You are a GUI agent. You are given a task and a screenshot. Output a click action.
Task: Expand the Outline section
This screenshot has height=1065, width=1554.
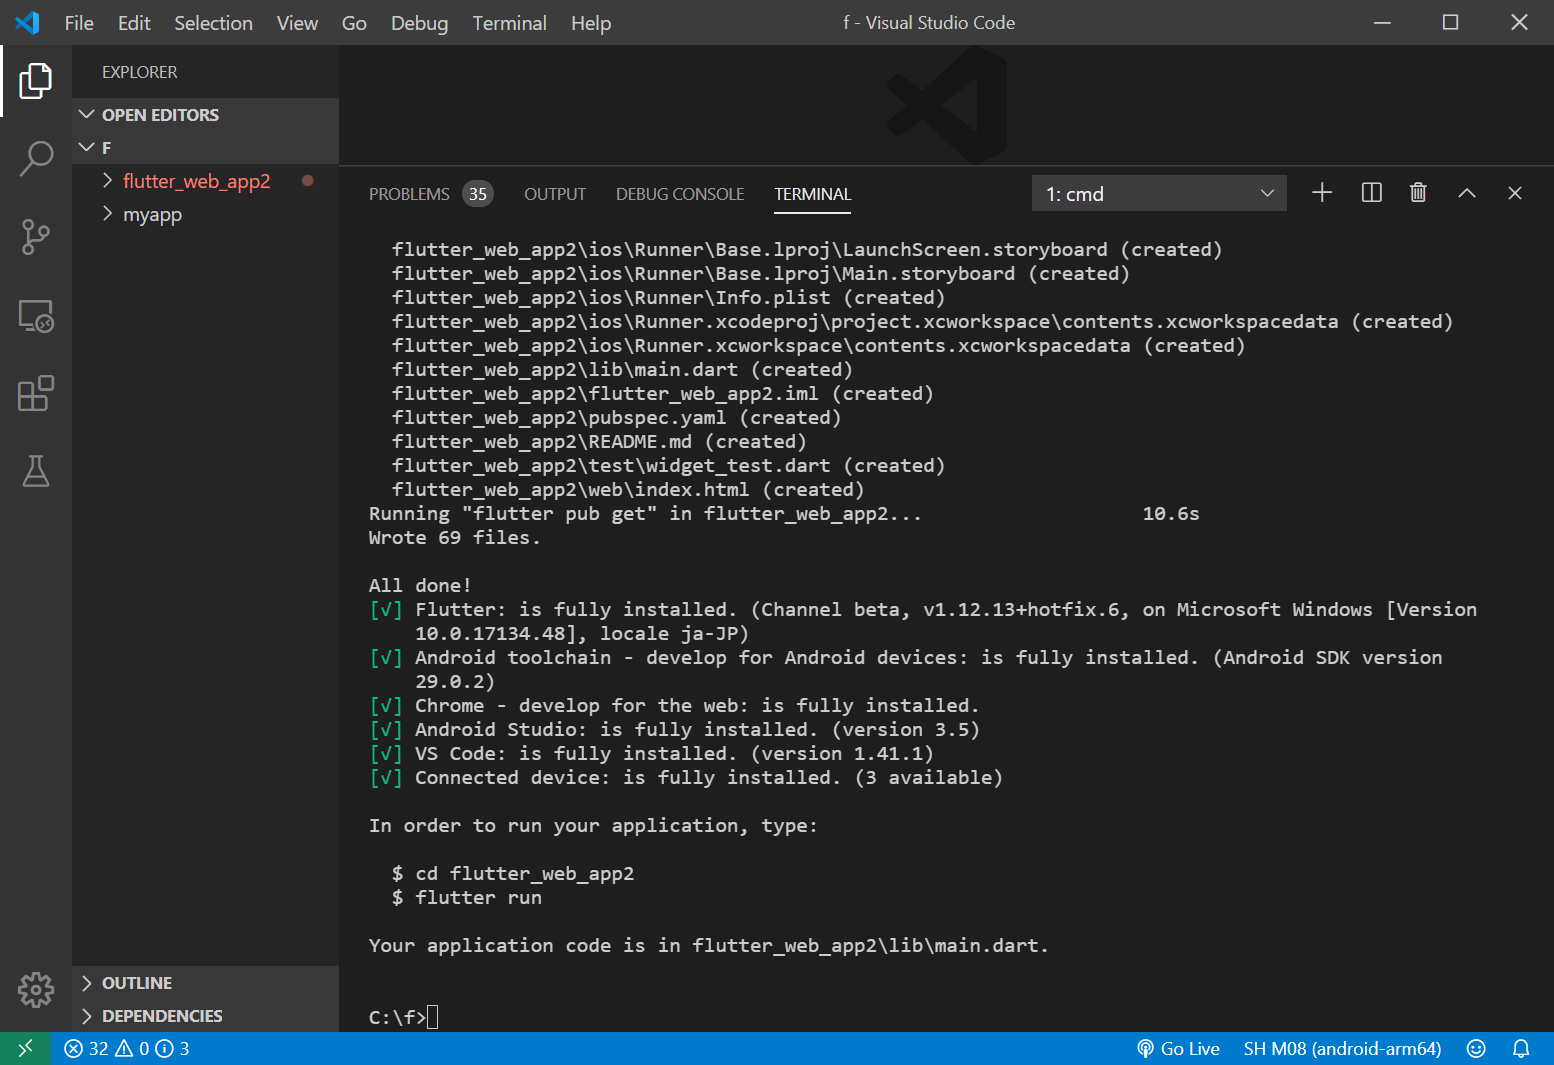[205, 983]
